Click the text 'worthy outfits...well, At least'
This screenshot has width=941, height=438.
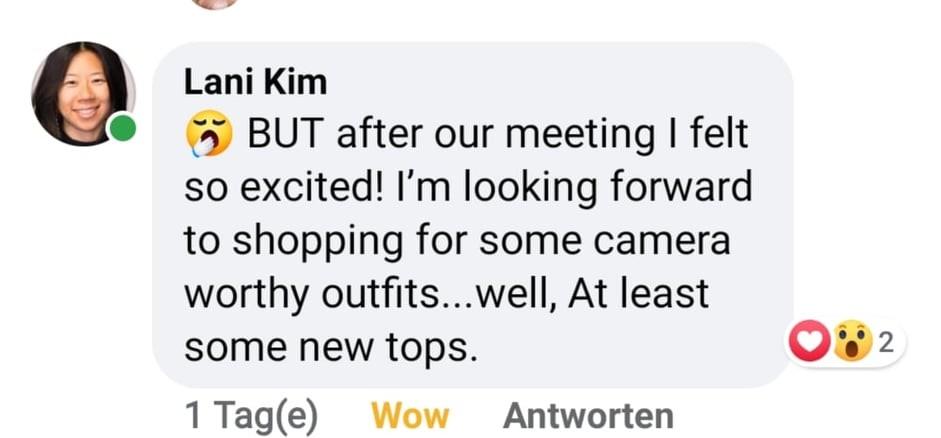(446, 295)
